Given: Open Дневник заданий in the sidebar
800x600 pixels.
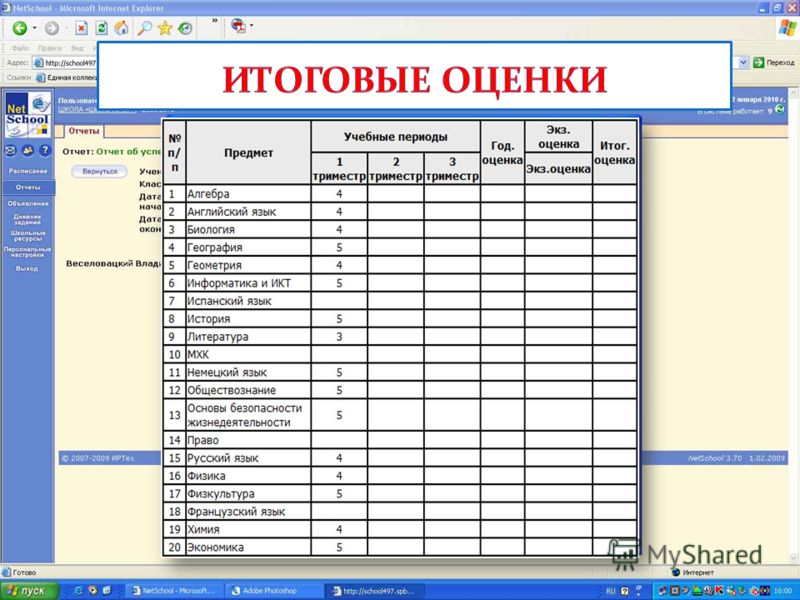Looking at the screenshot, I should pos(28,219).
